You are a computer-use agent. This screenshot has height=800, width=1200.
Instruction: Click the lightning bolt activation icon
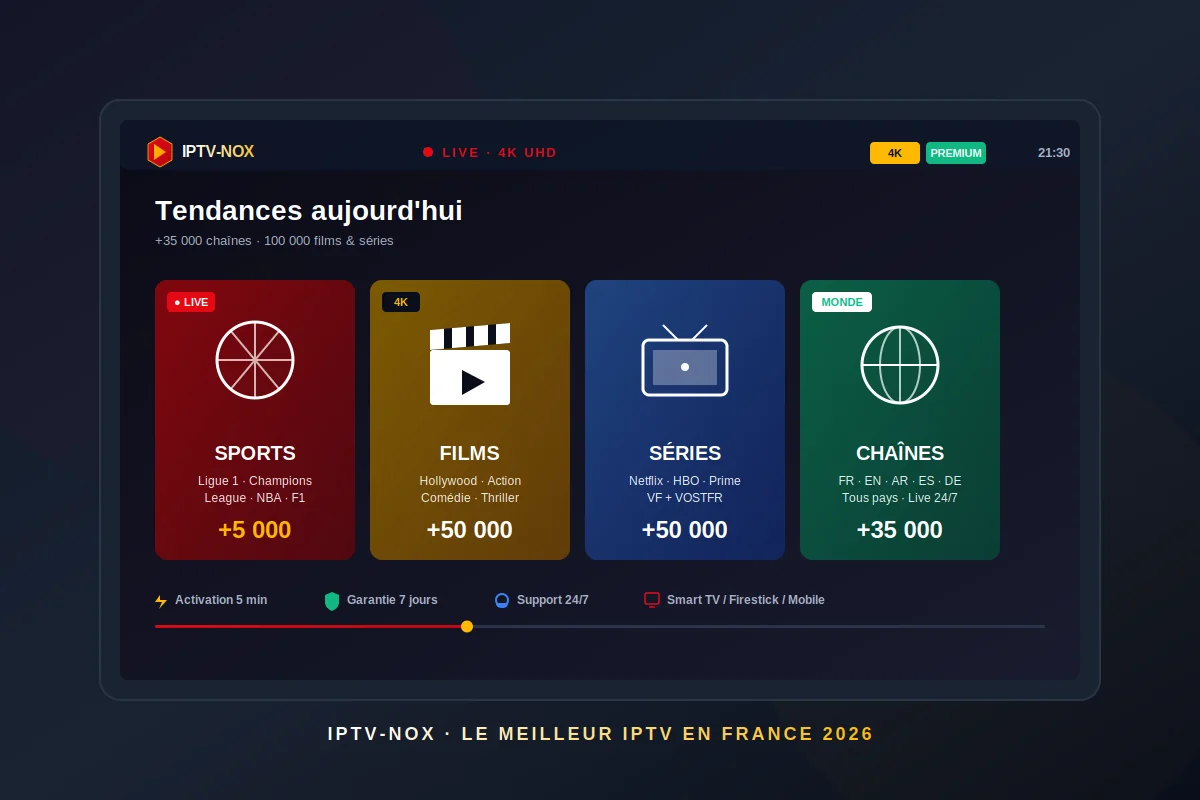(x=161, y=601)
